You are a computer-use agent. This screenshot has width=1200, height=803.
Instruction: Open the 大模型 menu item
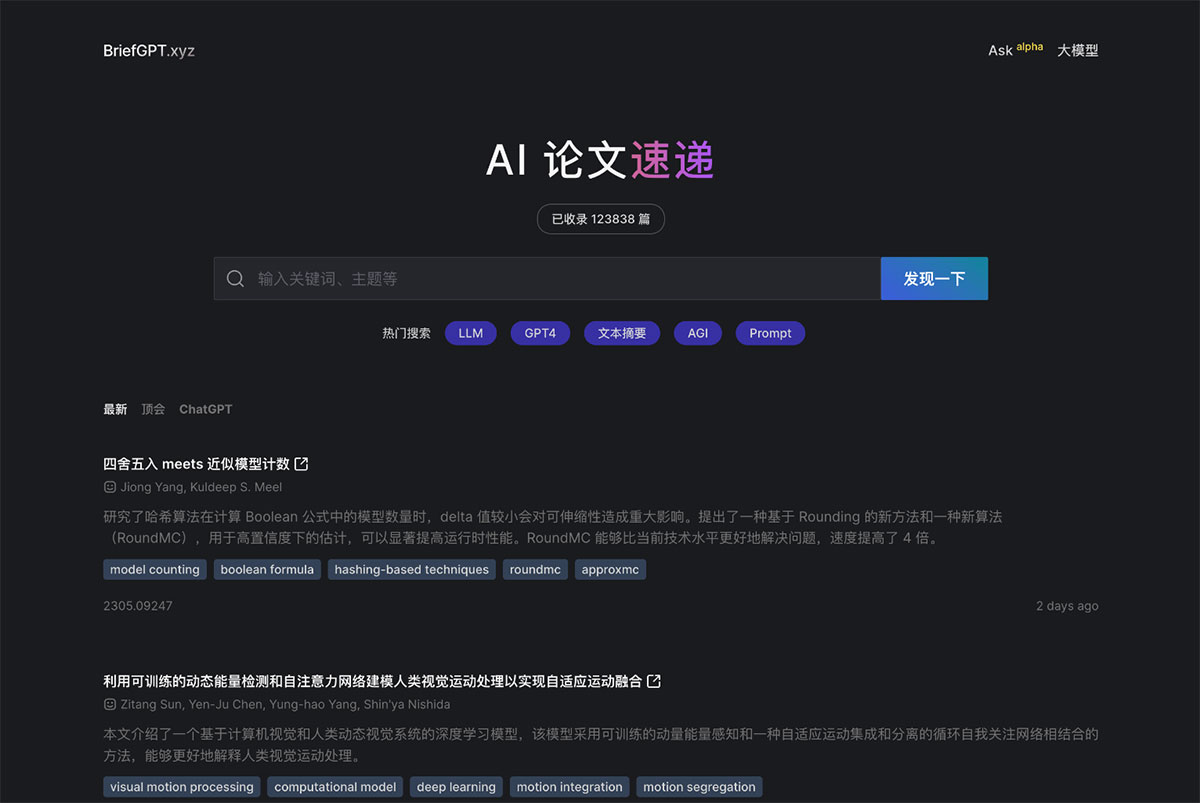1077,49
